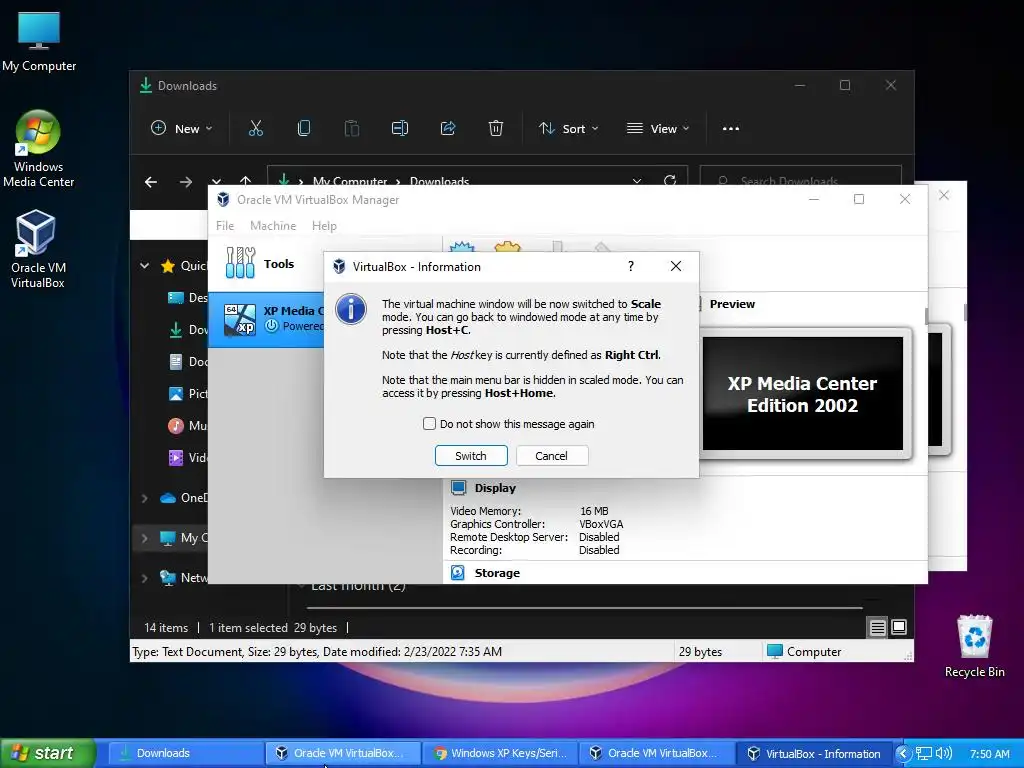Click the Rename icon in Downloads toolbar
The width and height of the screenshot is (1024, 768).
400,129
